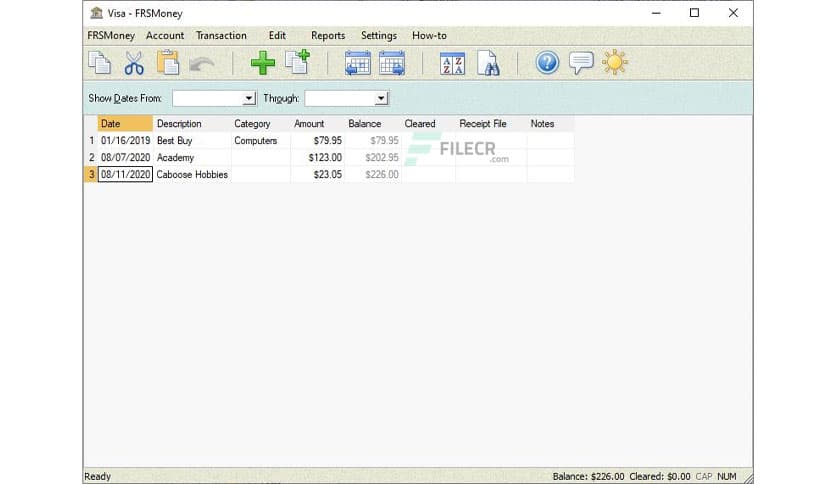Click the Copy icon in toolbar
836x484 pixels.
tap(99, 63)
